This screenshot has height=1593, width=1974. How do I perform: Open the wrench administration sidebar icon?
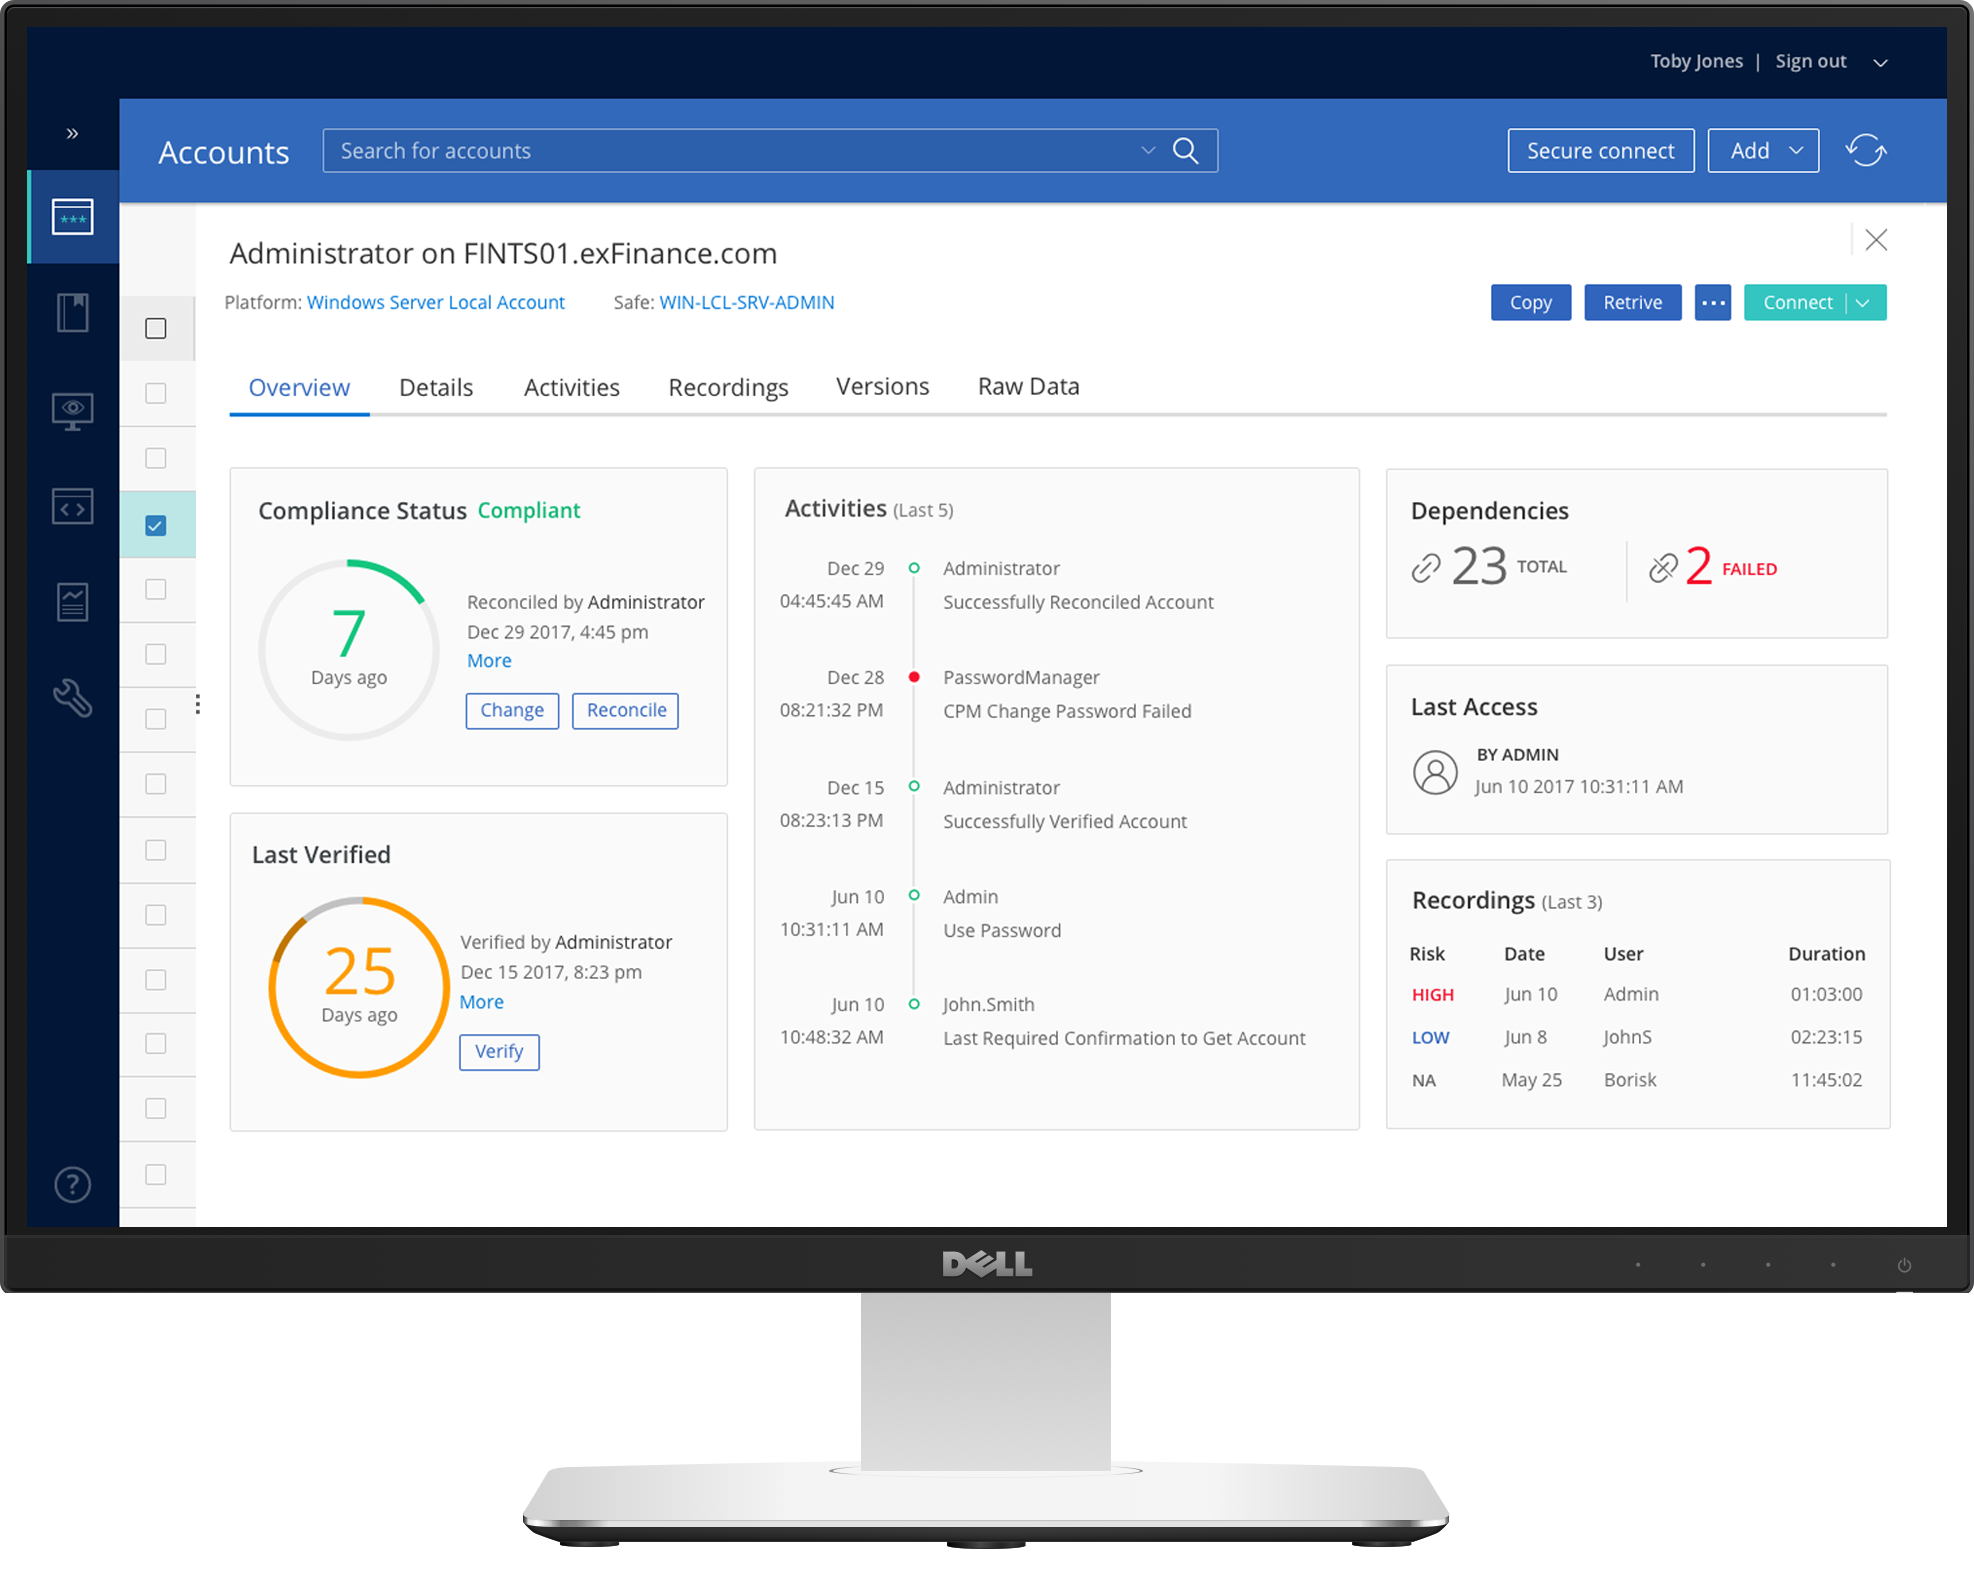tap(73, 698)
